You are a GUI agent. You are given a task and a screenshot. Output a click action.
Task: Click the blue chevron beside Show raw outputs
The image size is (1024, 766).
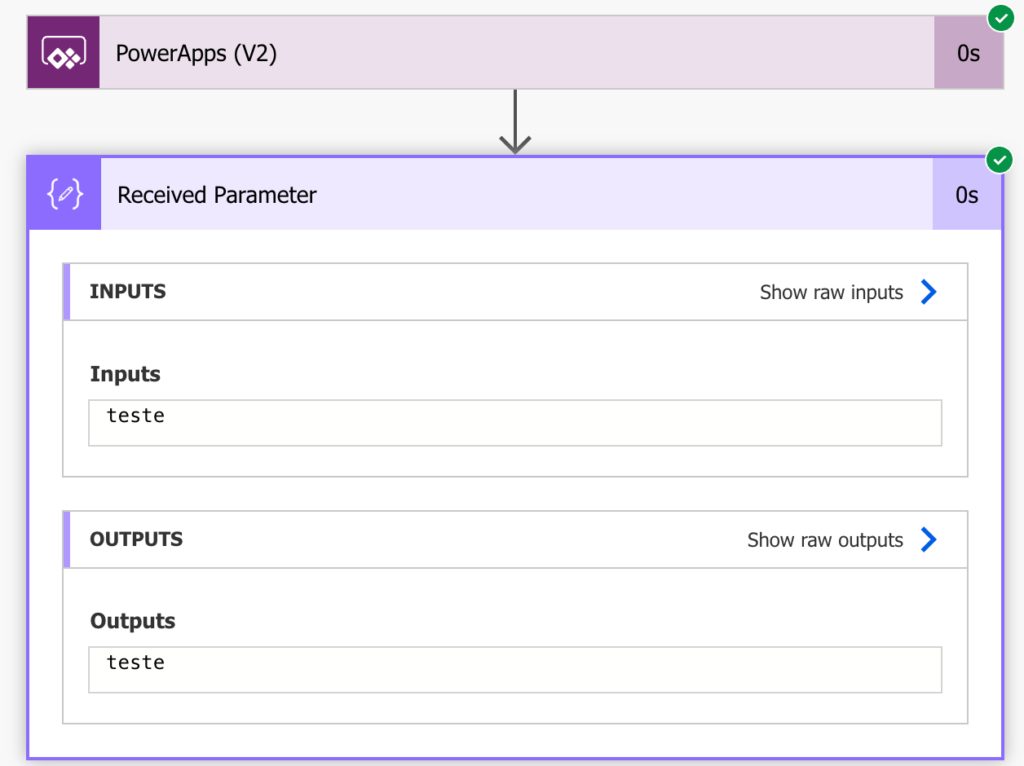pos(928,540)
